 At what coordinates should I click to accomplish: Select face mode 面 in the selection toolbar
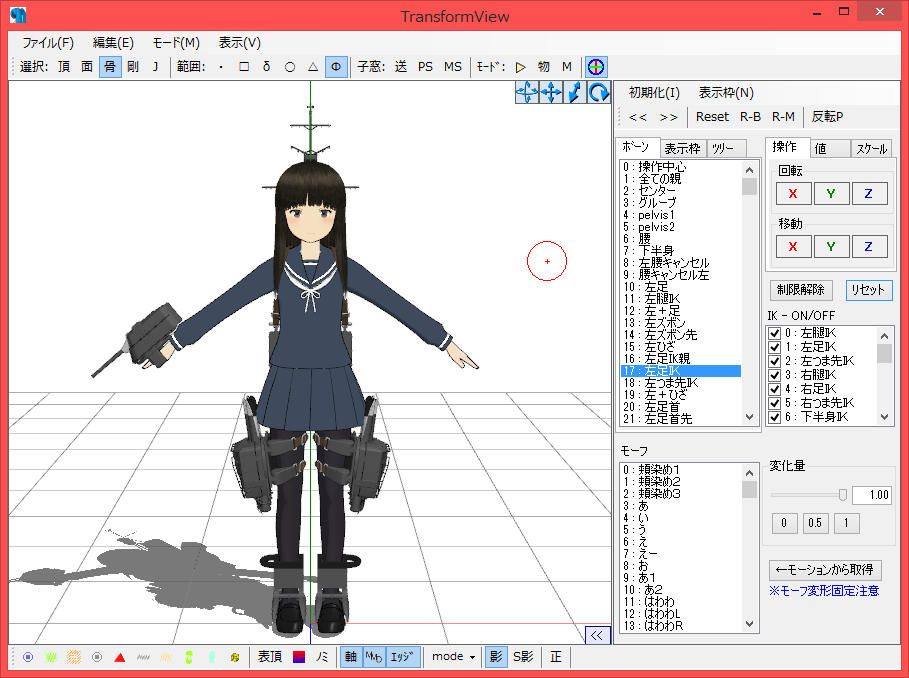pyautogui.click(x=87, y=67)
